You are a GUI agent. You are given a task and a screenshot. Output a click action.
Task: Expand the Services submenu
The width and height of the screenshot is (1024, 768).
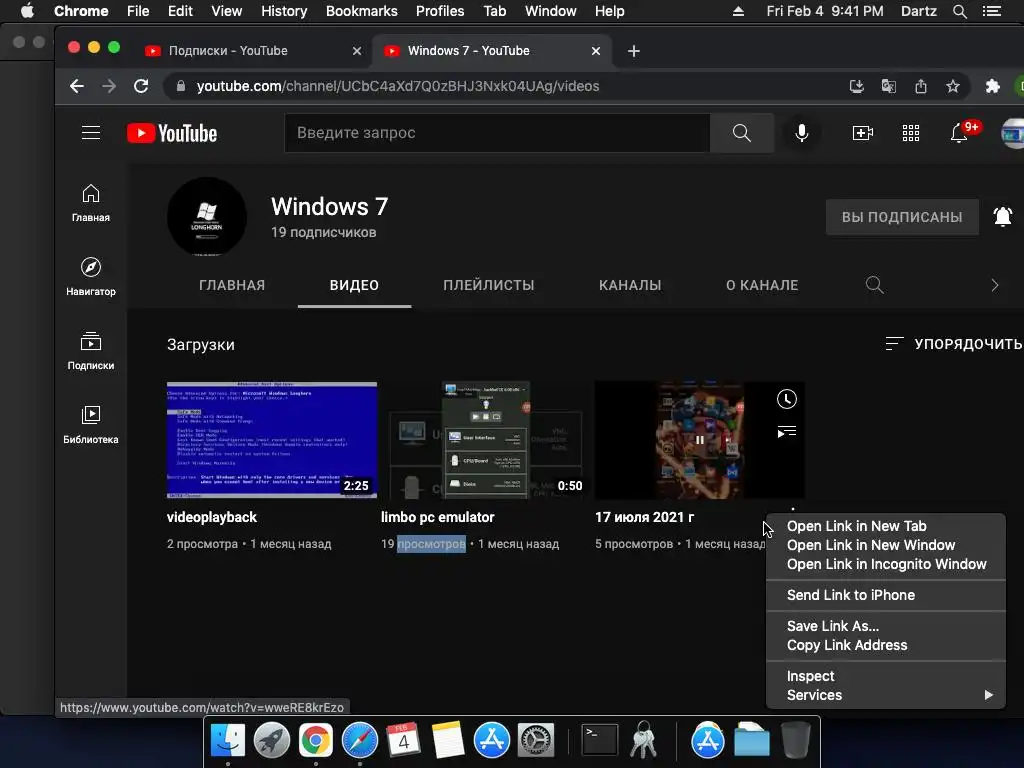click(x=886, y=695)
